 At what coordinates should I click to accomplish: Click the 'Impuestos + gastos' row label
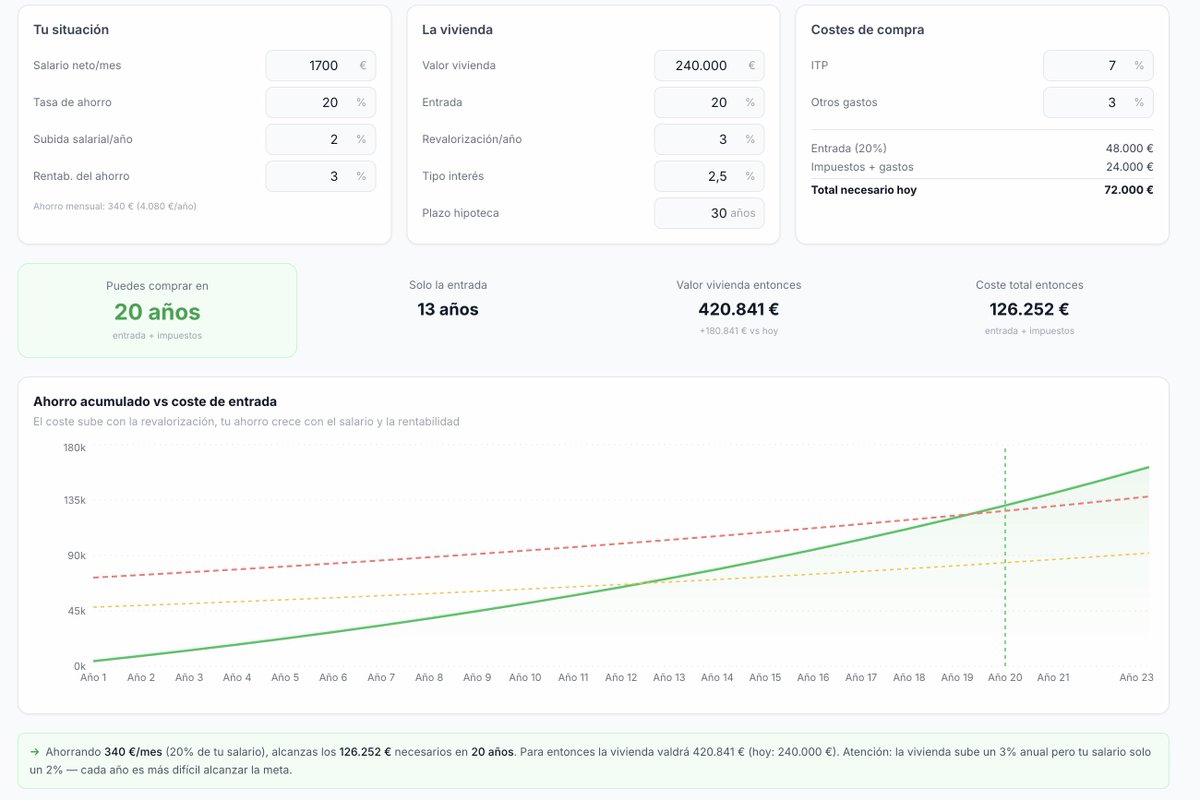click(862, 167)
